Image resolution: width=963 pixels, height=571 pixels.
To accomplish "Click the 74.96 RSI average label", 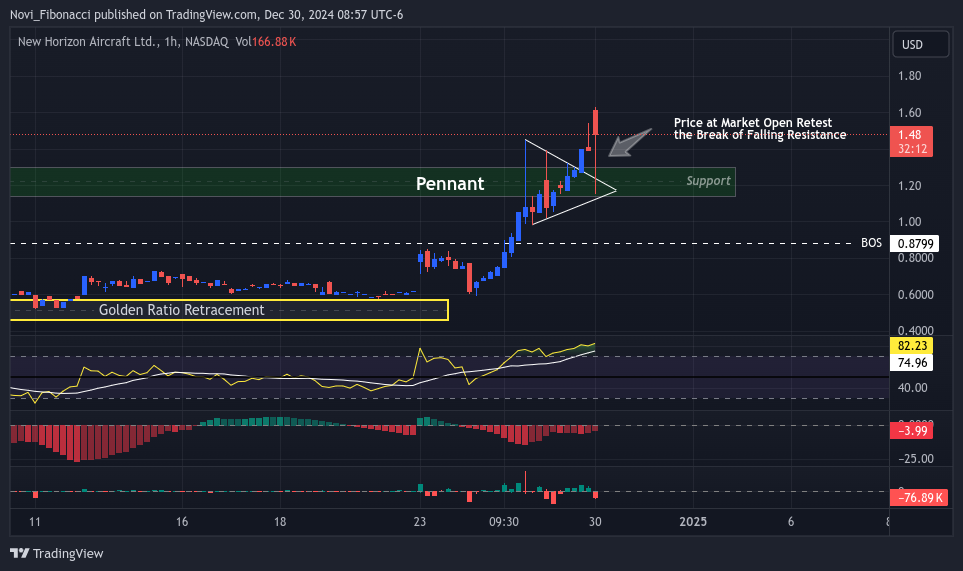I will [911, 362].
